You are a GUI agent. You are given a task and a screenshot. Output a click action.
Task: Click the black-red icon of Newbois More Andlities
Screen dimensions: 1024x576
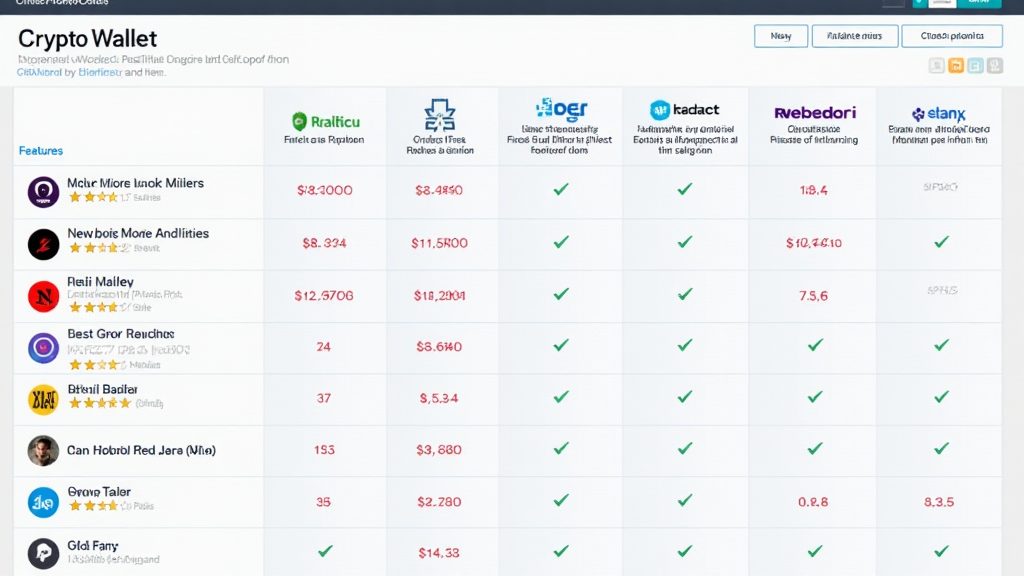[43, 244]
